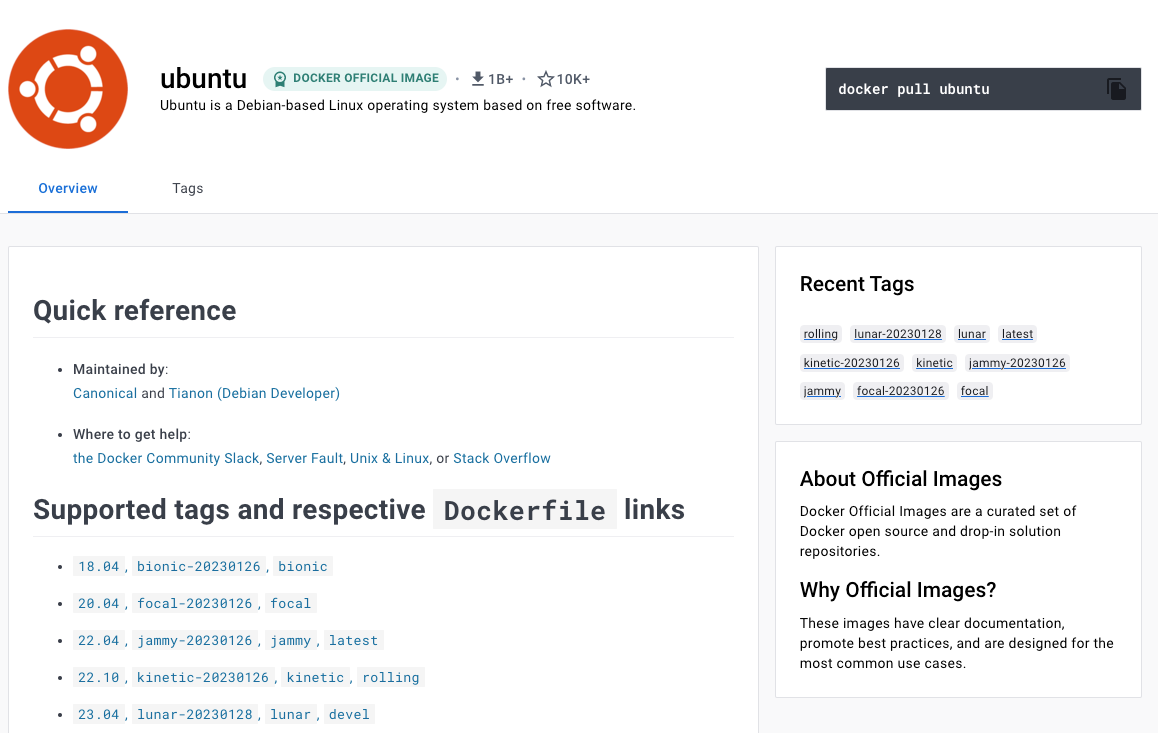Open the jammy-20230126 supported tag link
1158x733 pixels.
point(195,641)
